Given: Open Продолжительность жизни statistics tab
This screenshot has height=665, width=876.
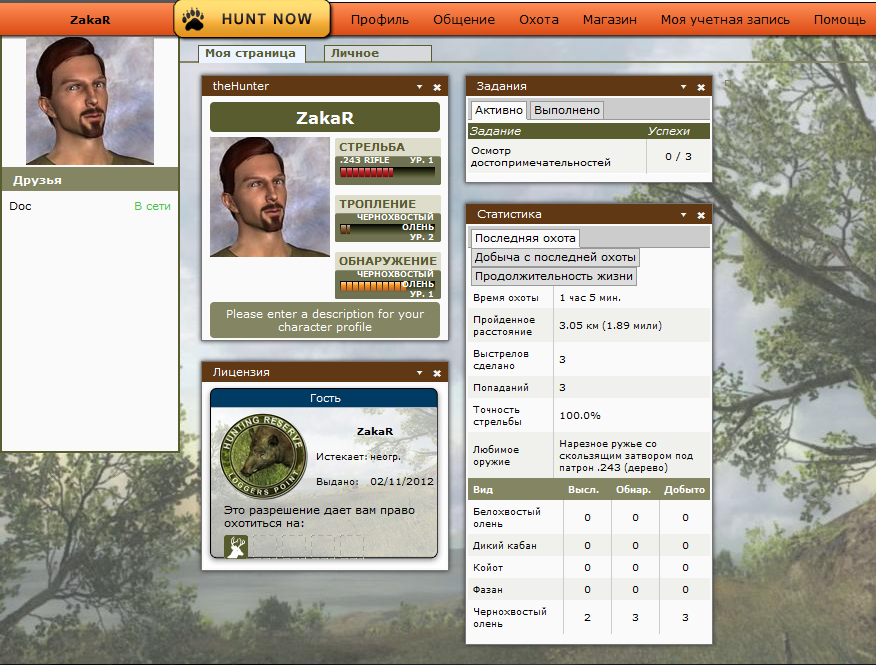Looking at the screenshot, I should 554,276.
